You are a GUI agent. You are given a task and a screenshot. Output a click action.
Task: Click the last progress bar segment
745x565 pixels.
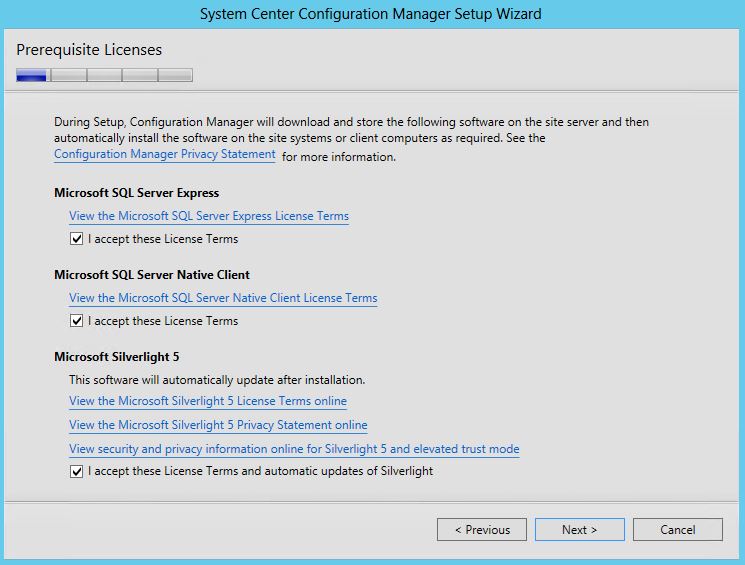(x=175, y=75)
